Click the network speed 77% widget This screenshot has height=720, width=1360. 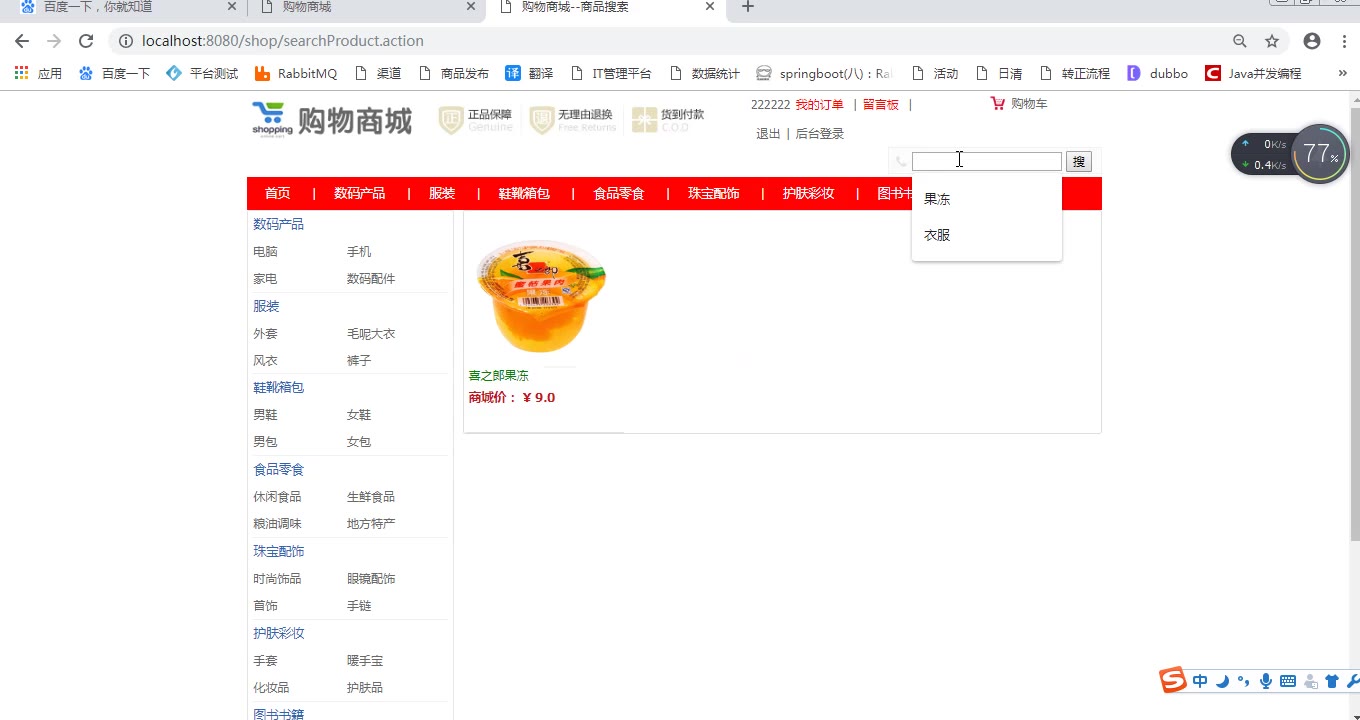tap(1319, 154)
